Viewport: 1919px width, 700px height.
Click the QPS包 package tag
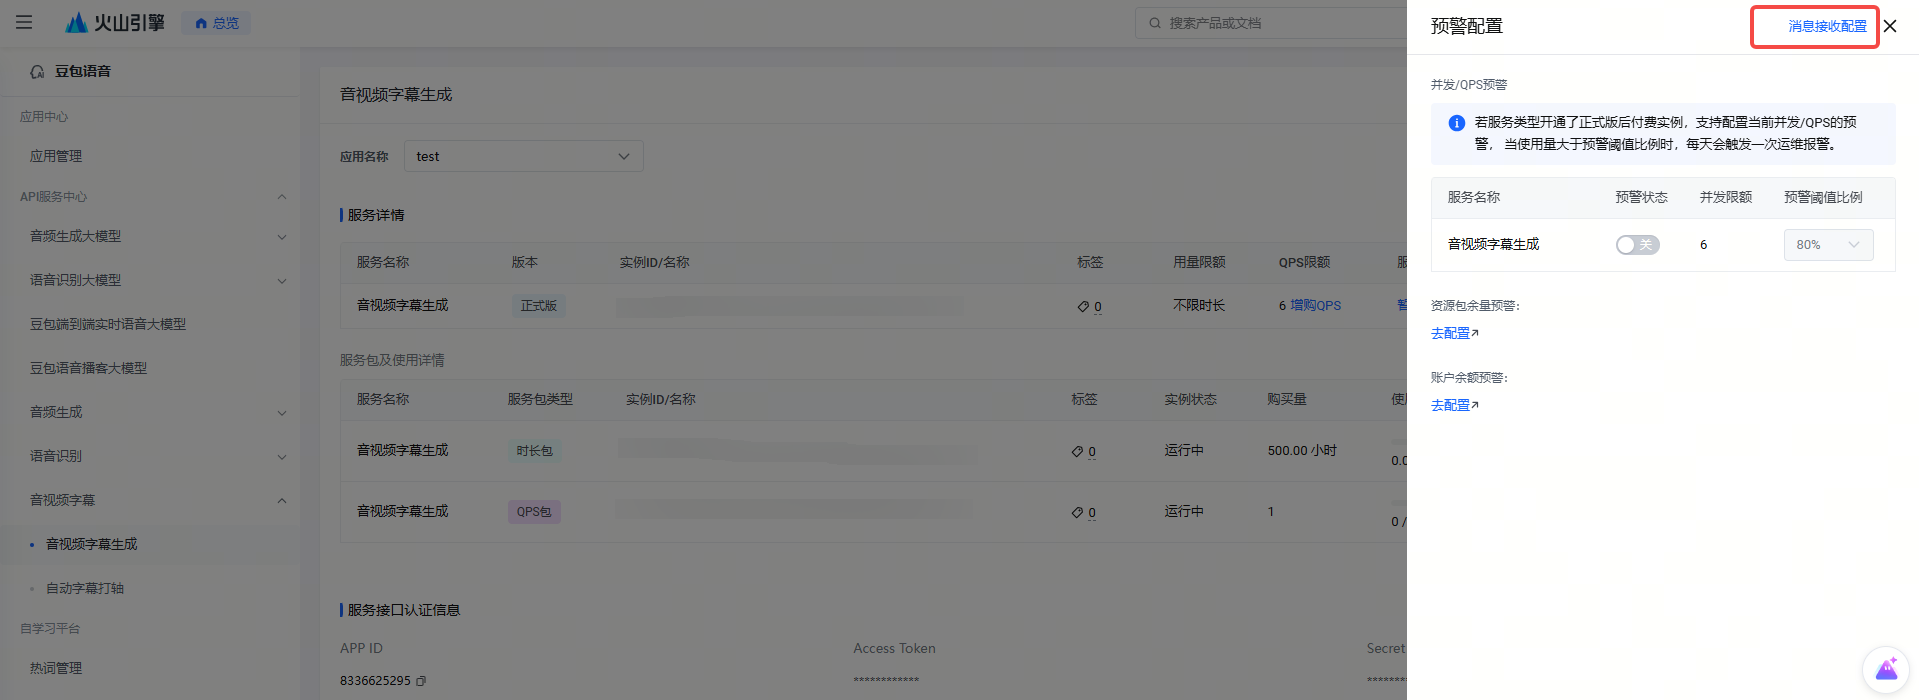pos(534,512)
